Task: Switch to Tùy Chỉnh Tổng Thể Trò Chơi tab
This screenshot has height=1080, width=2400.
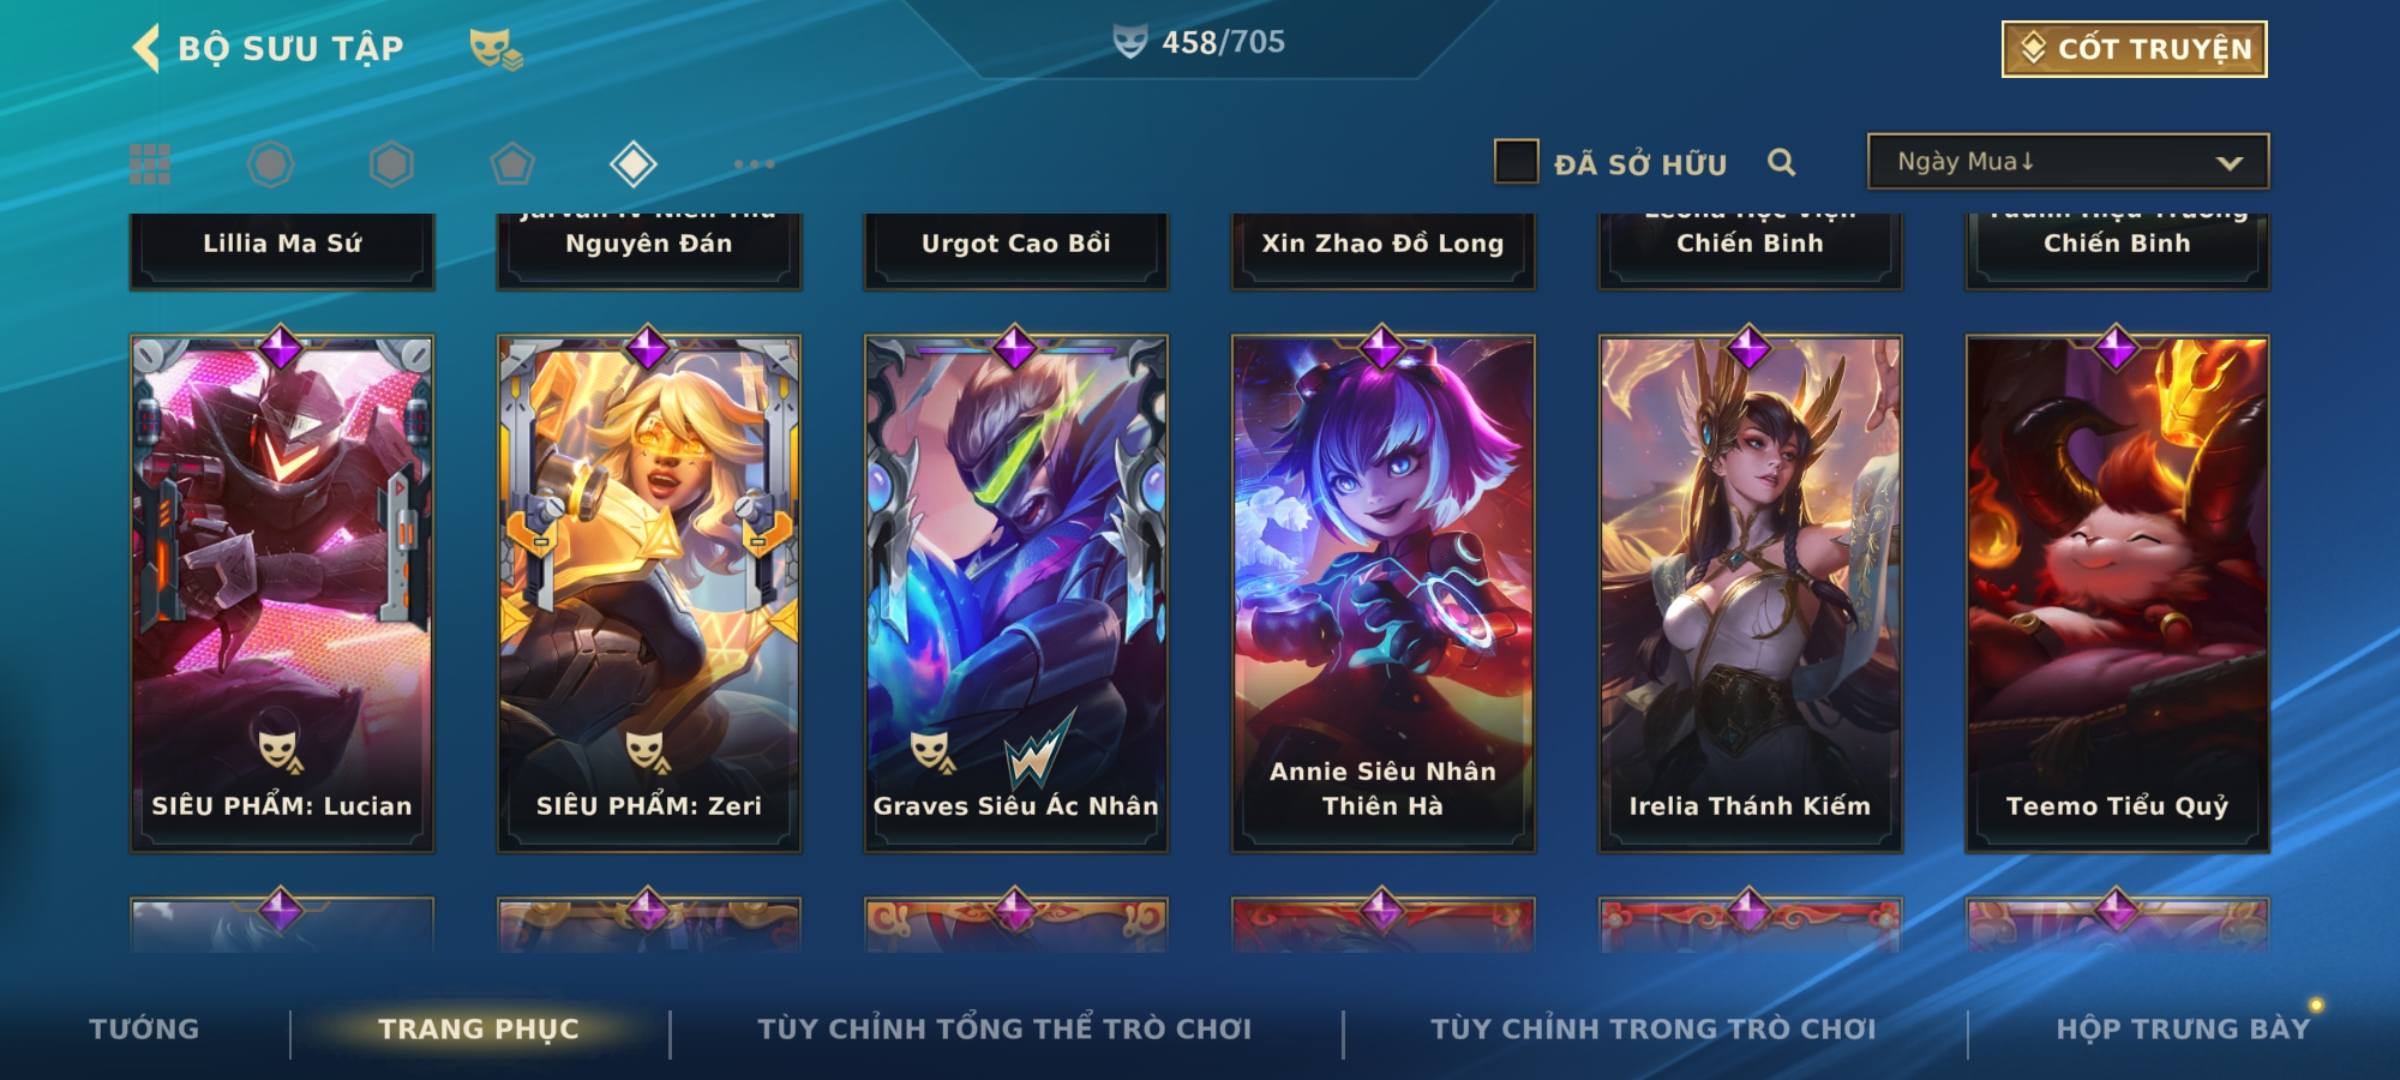Action: [x=1004, y=1028]
